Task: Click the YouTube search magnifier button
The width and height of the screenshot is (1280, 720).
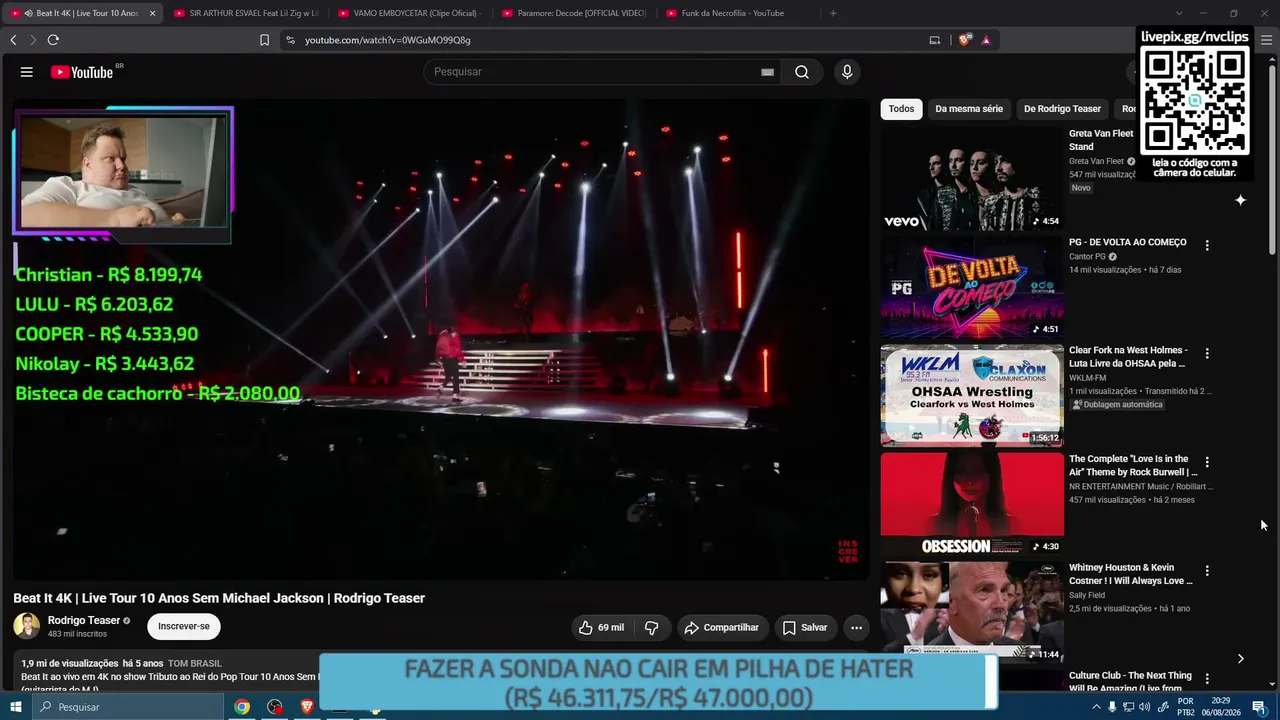Action: coord(802,72)
